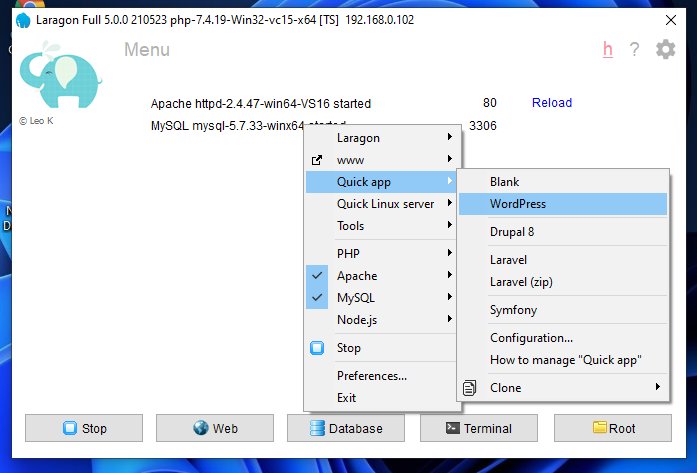Open the Root folder button
The width and height of the screenshot is (697, 473).
point(614,428)
